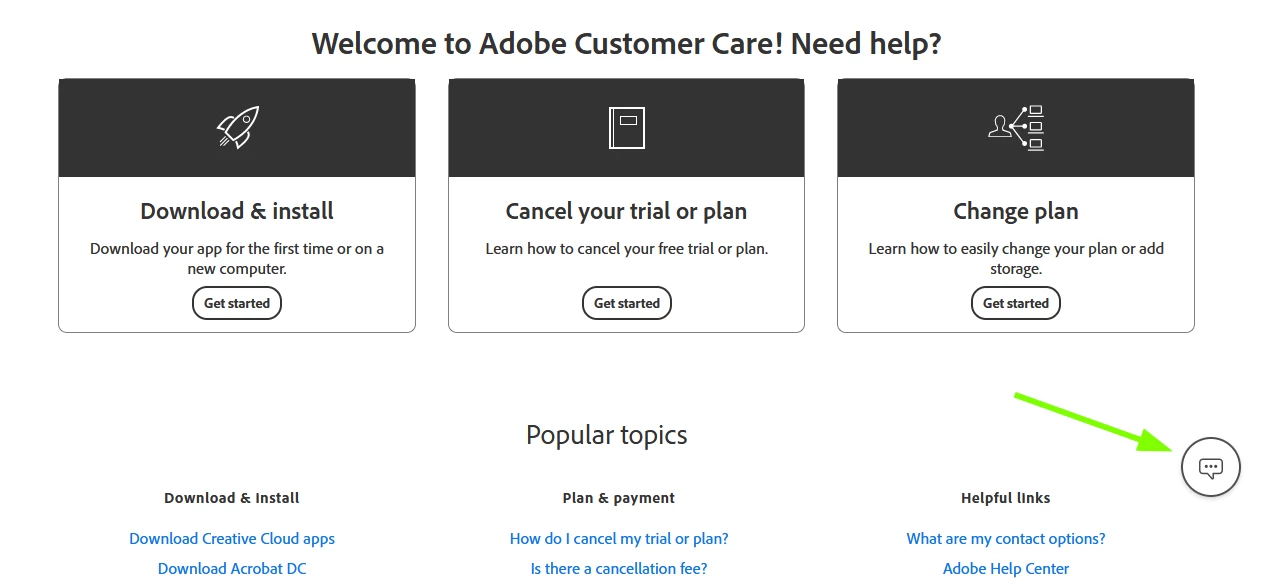
Task: Open Is there a cancellation fee link
Action: (x=619, y=568)
